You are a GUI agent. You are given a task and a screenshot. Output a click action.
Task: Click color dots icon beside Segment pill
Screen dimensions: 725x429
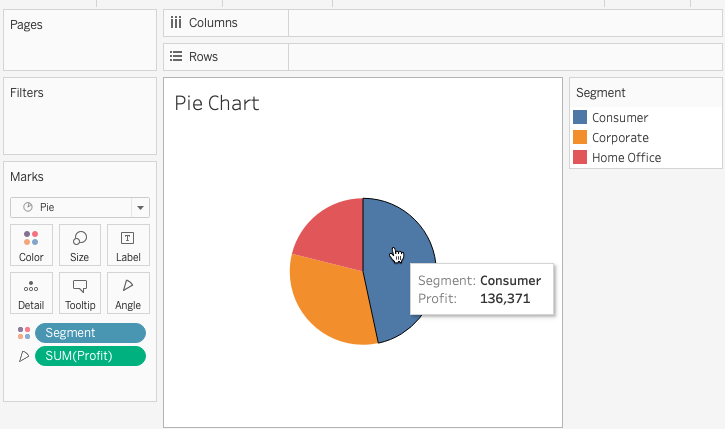tap(24, 333)
